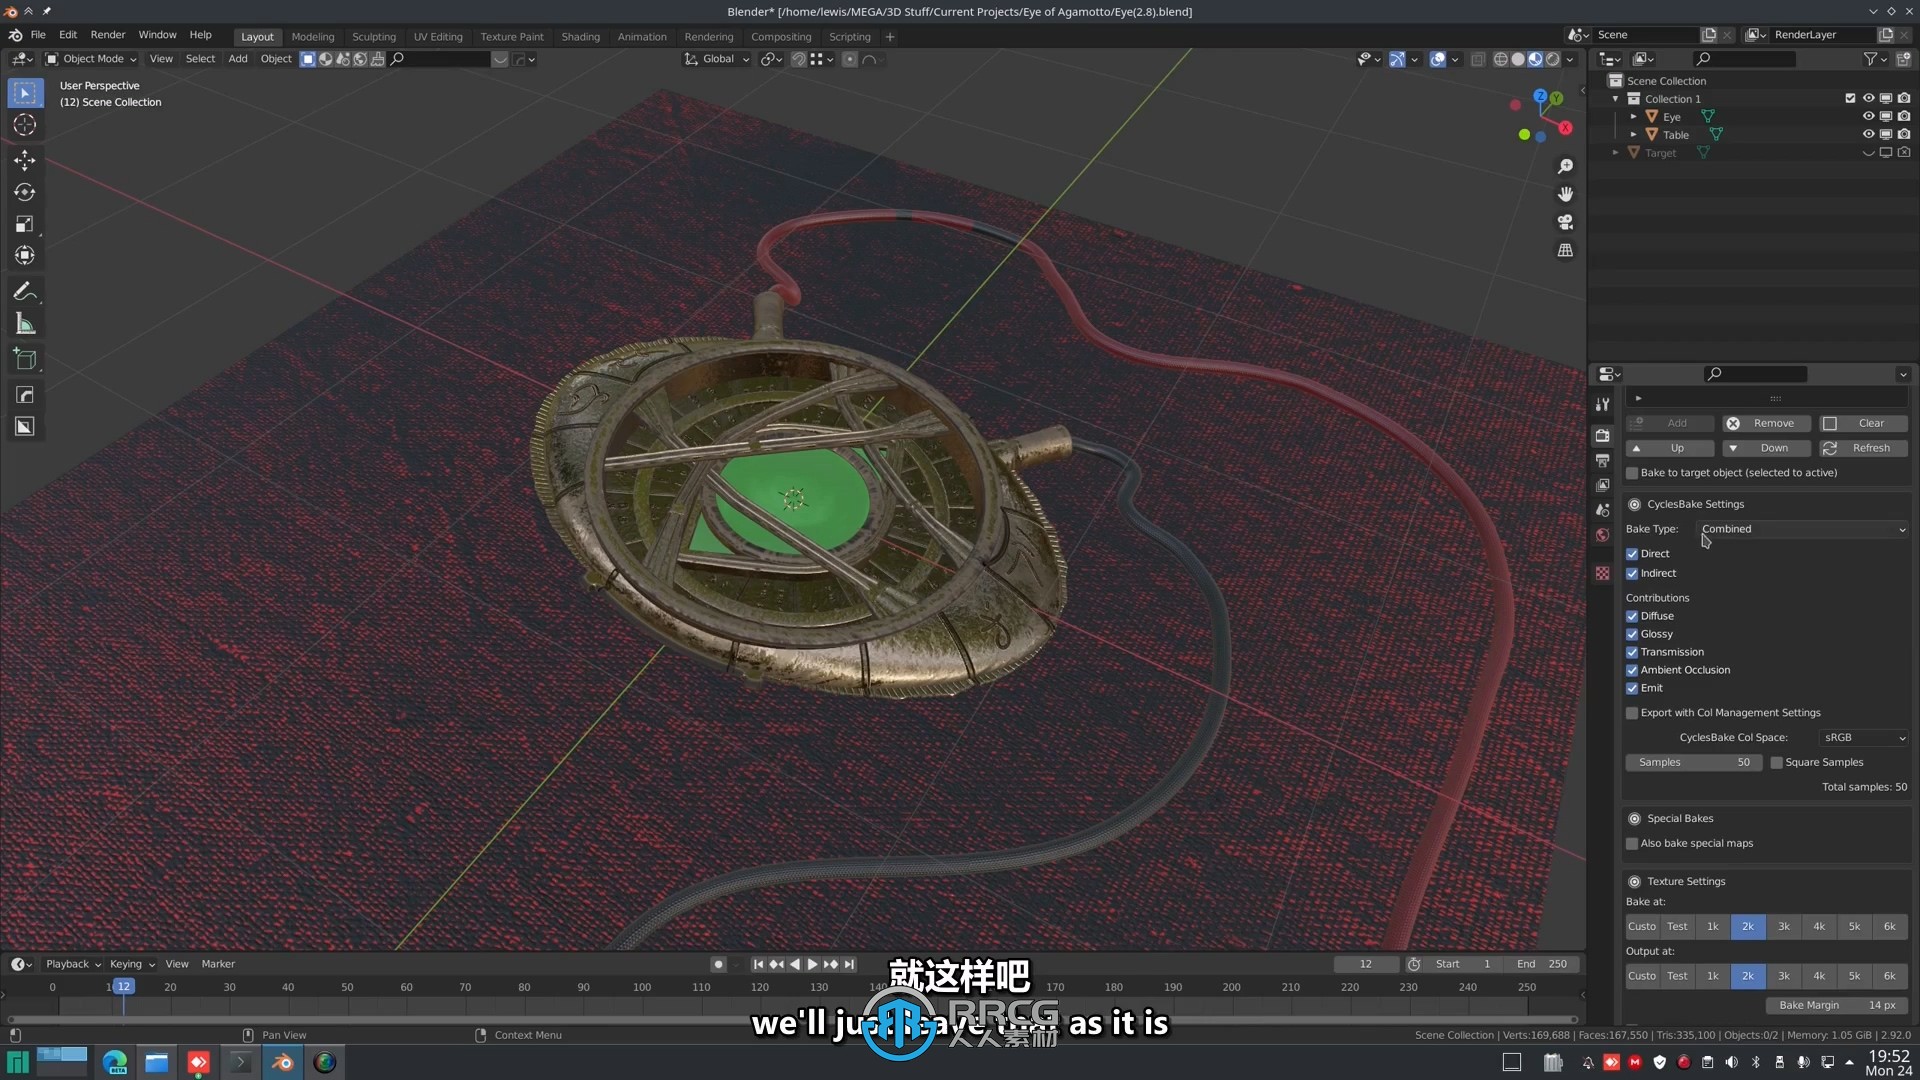Click the viewport zoom magnifier icon
Image resolution: width=1920 pixels, height=1080 pixels.
[x=1565, y=166]
